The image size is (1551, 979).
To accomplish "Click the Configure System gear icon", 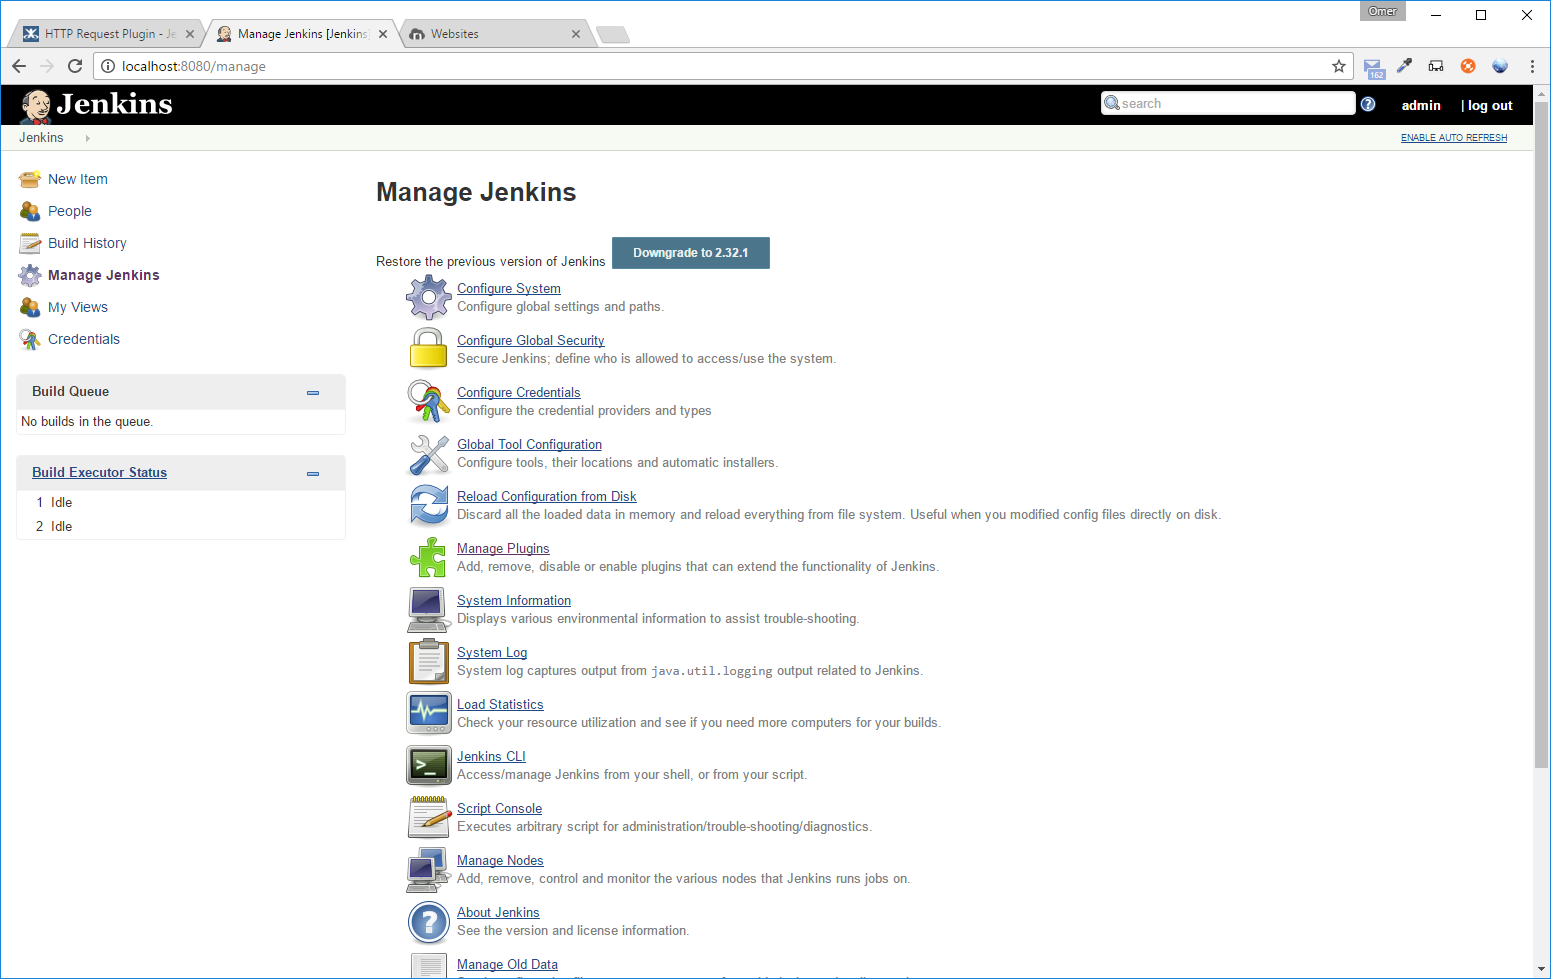I will click(429, 297).
